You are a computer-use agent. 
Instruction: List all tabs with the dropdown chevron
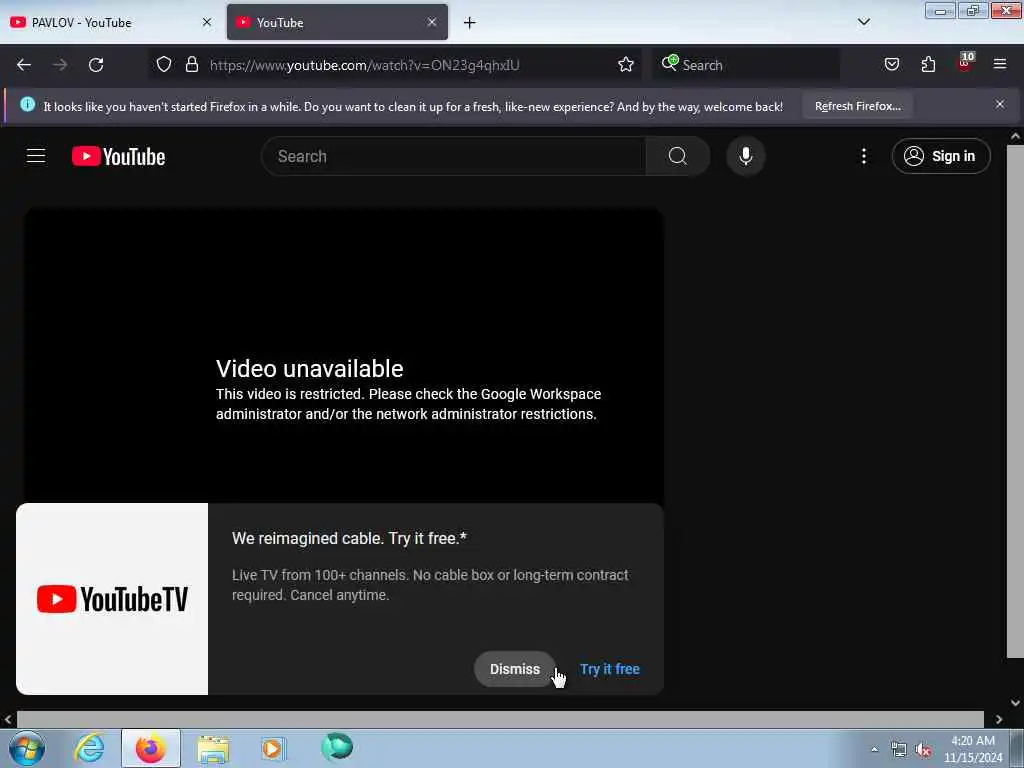pos(863,22)
